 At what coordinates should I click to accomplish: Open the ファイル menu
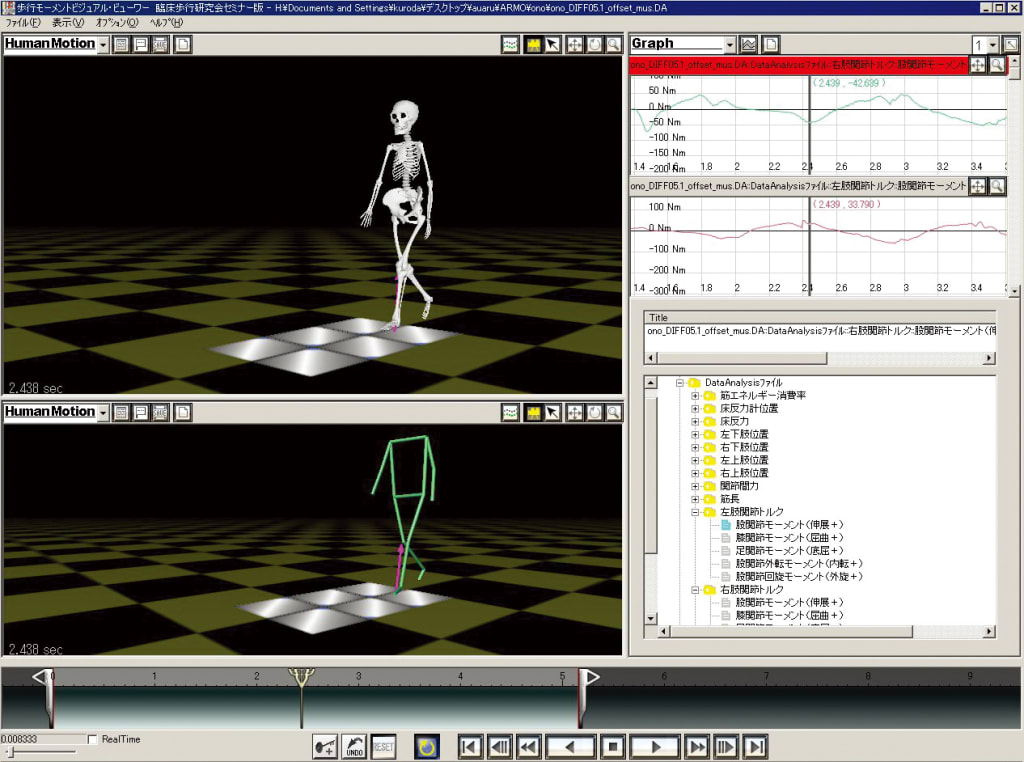22,26
